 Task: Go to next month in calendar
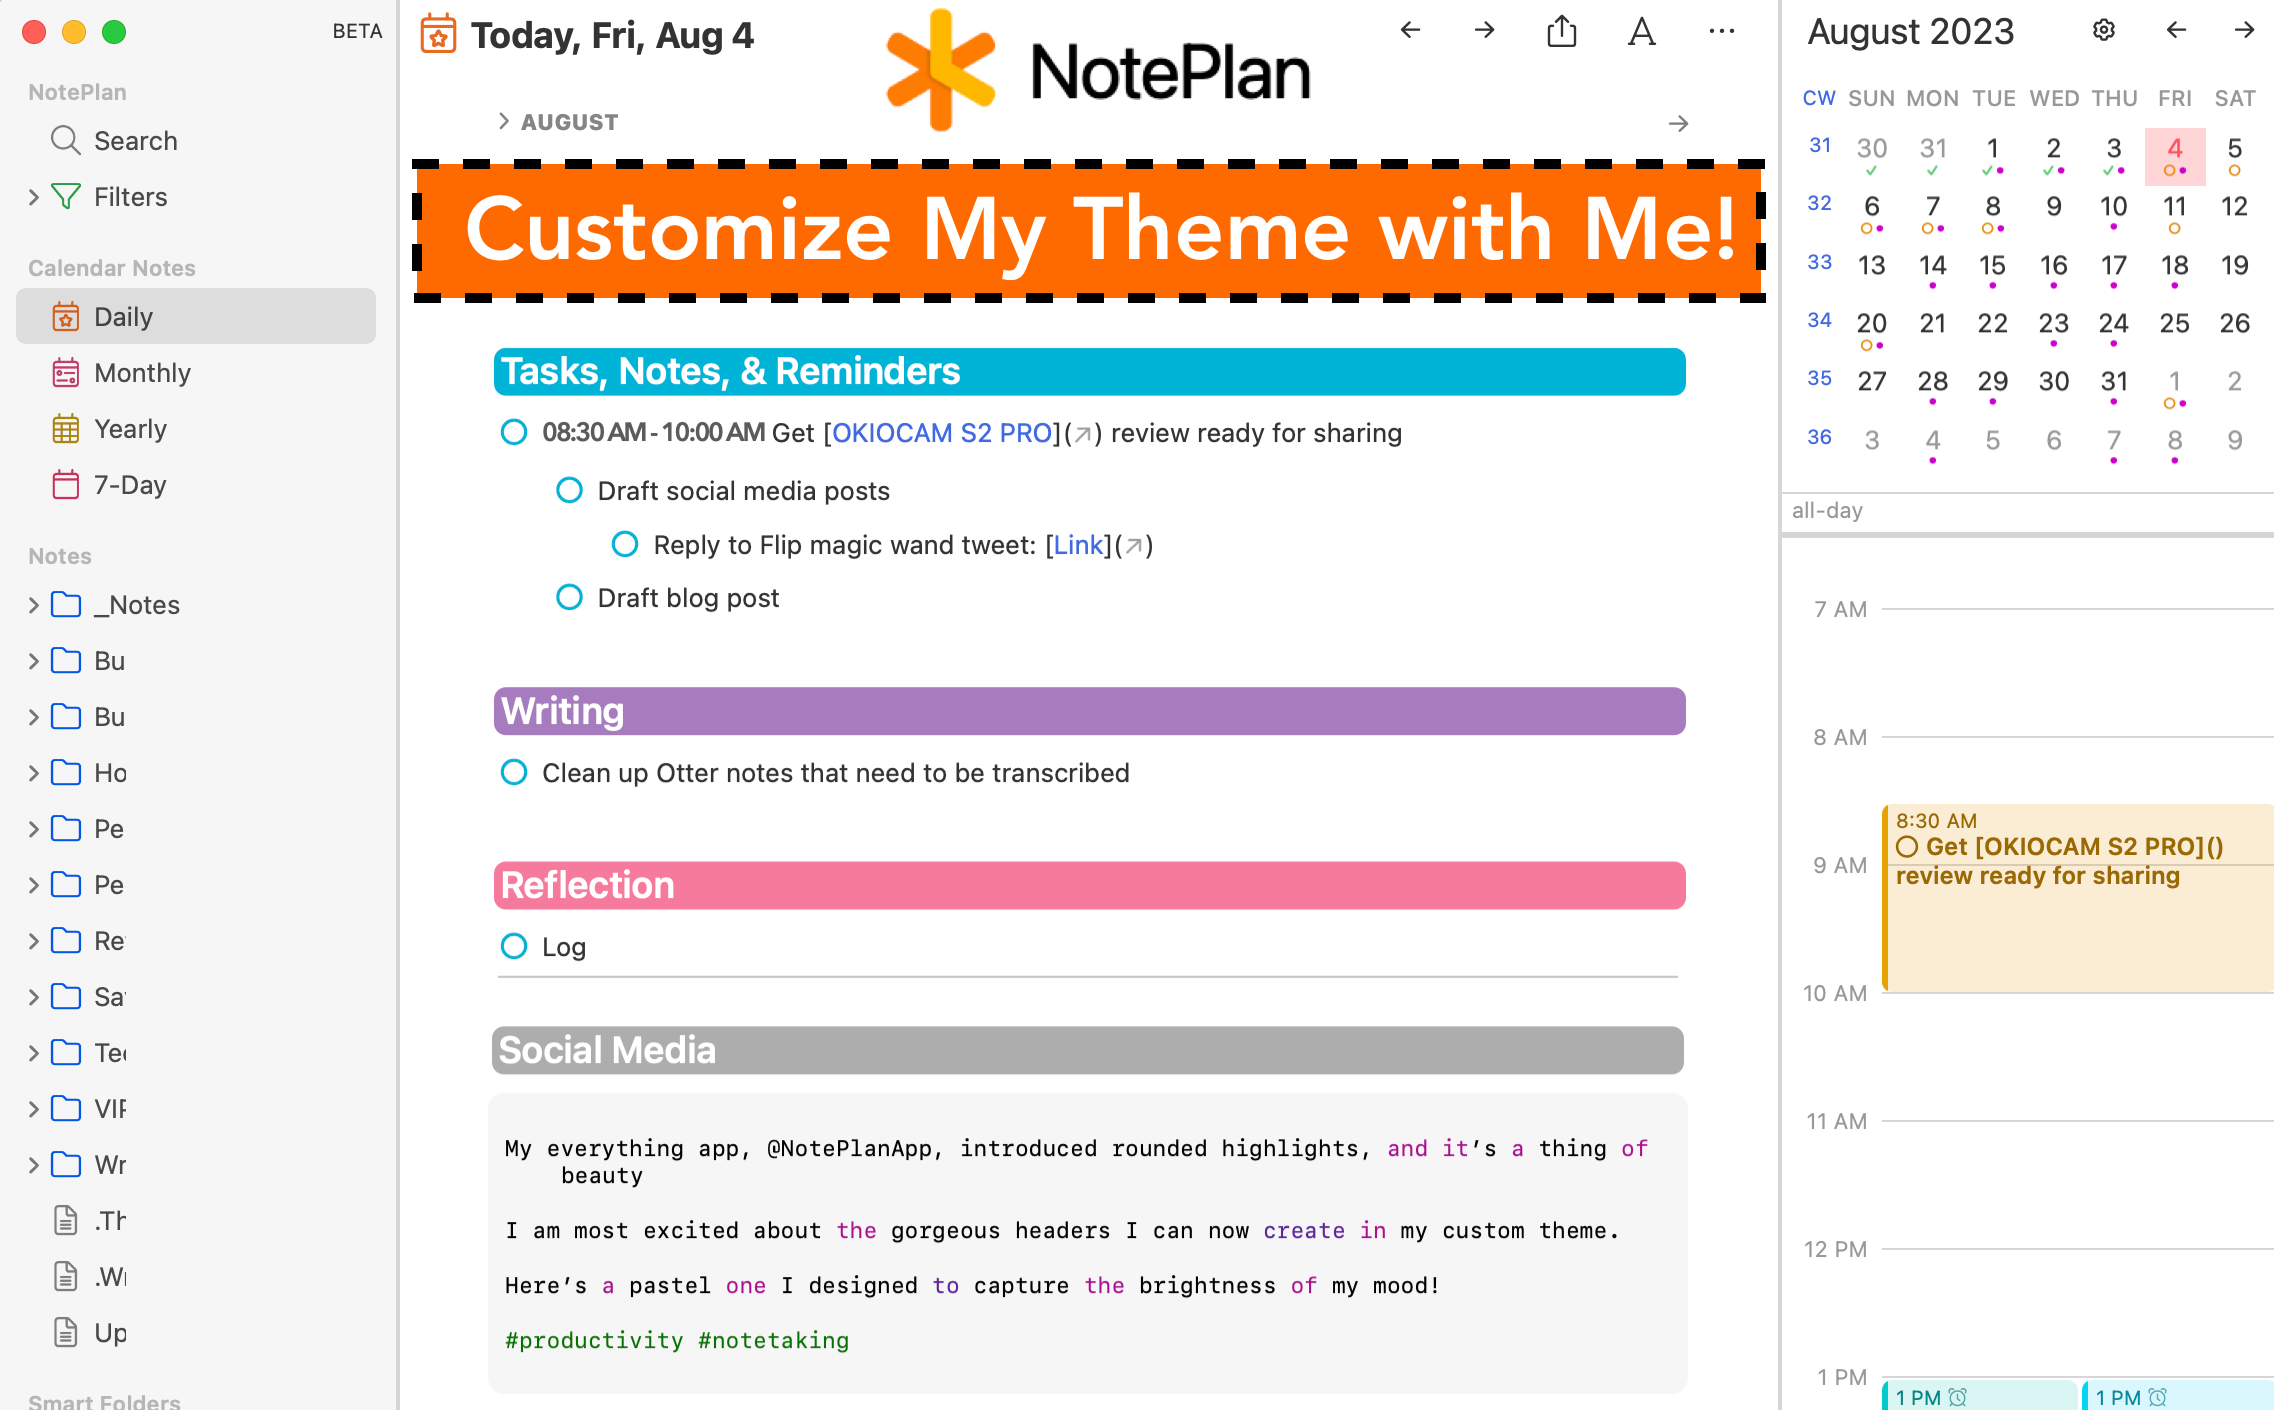pyautogui.click(x=2243, y=31)
